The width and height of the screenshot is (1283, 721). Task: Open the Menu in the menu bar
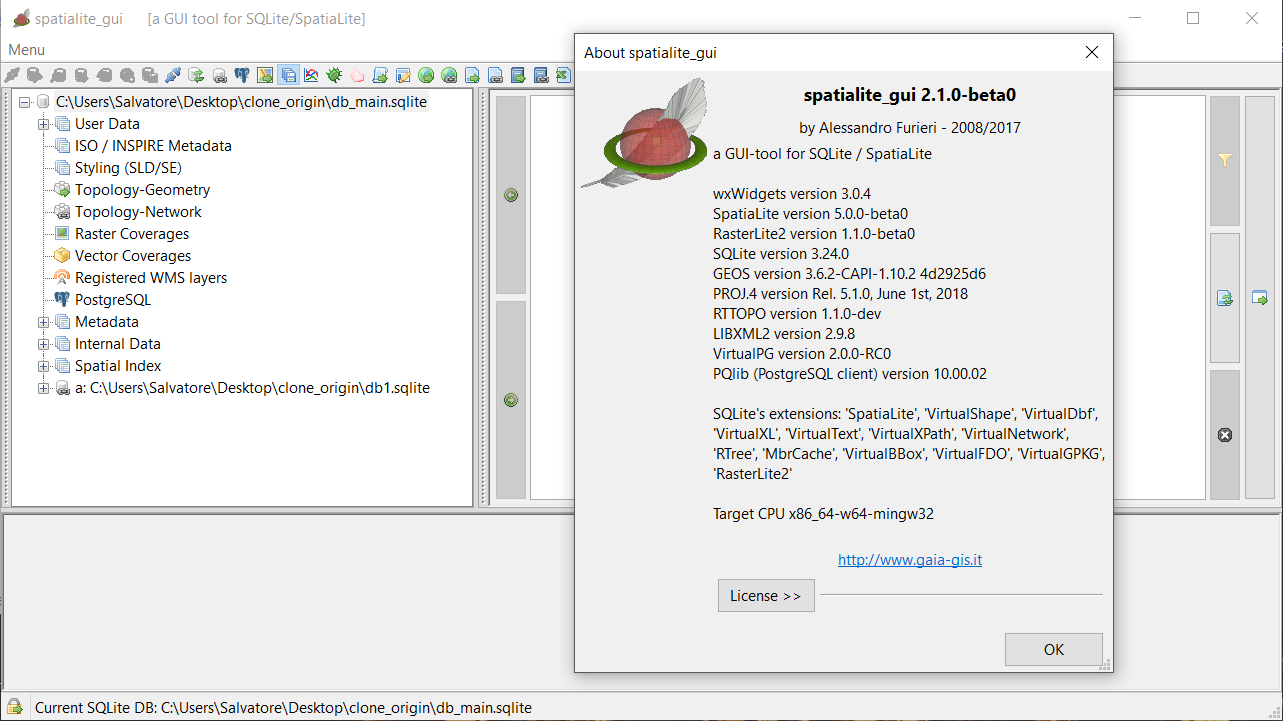[x=27, y=50]
